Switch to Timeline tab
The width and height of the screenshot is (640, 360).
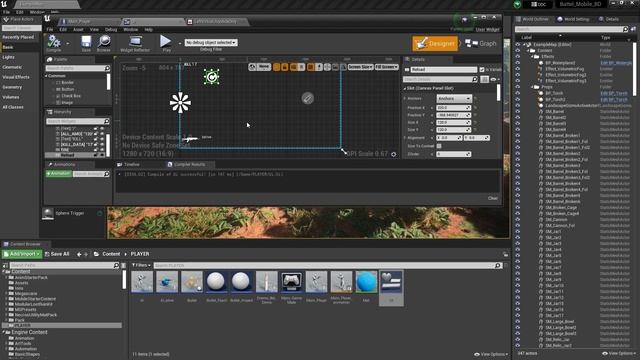(x=129, y=164)
